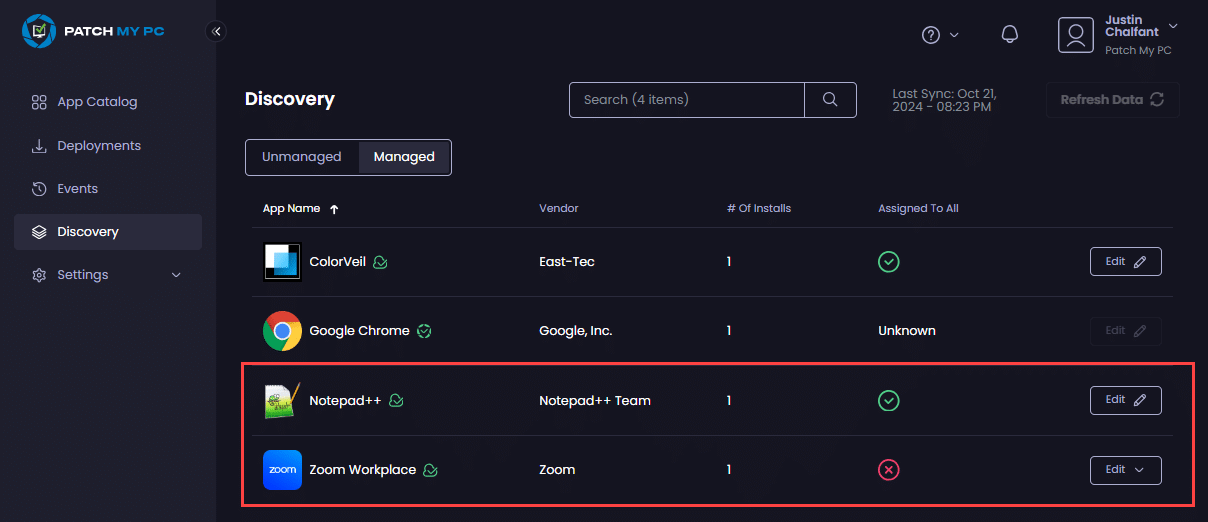Click the user profile avatar icon
1208x522 pixels.
(1076, 35)
